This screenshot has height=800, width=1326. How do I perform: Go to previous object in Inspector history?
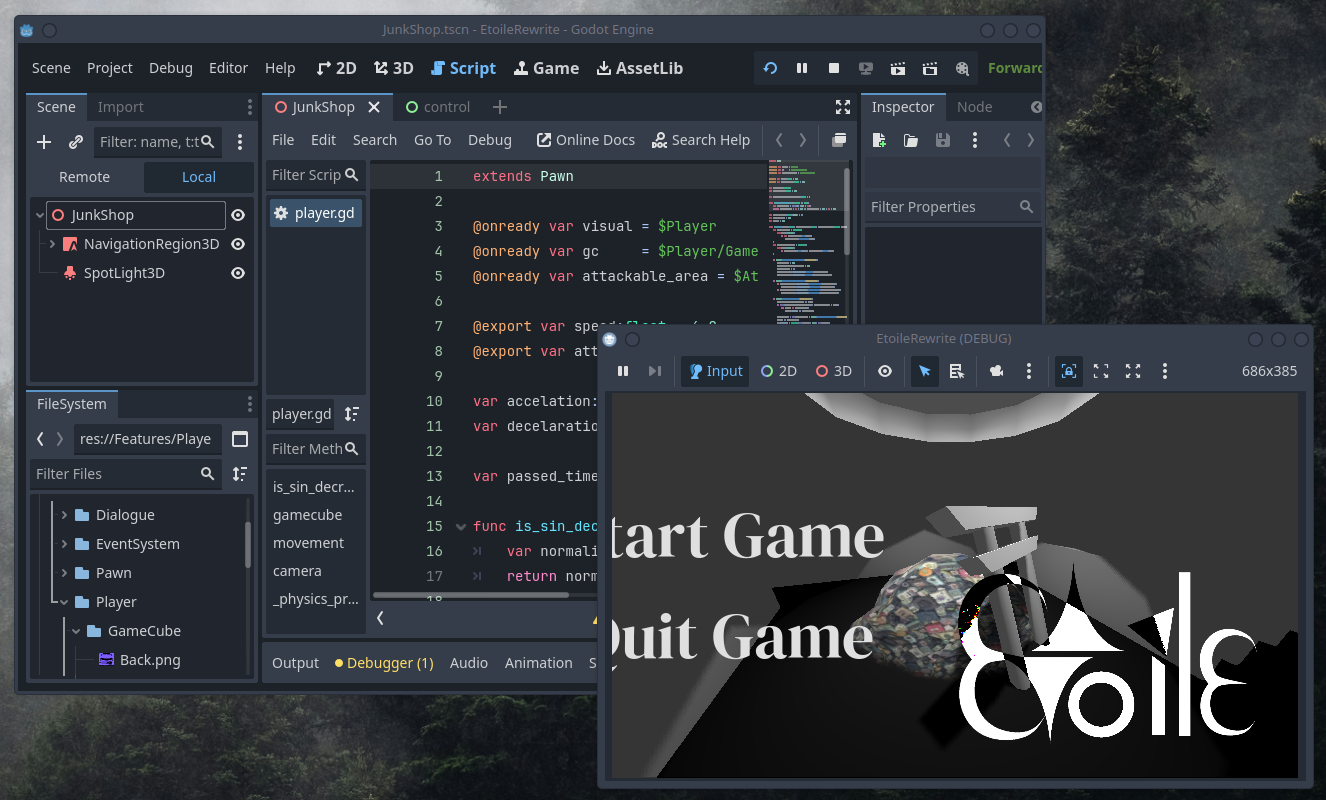click(1008, 140)
